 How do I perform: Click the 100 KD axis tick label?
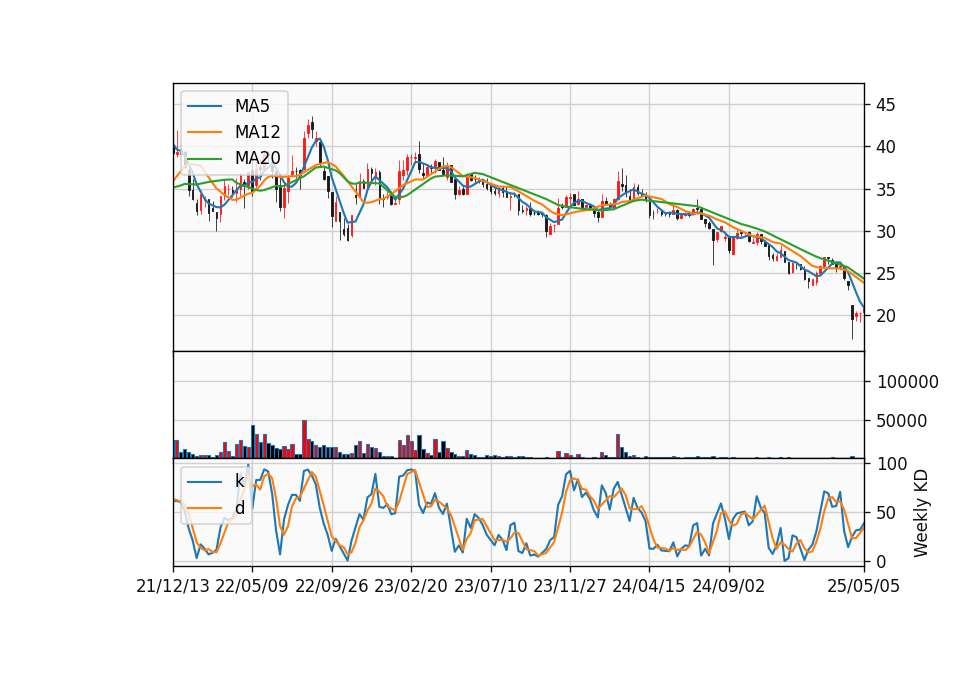point(892,464)
